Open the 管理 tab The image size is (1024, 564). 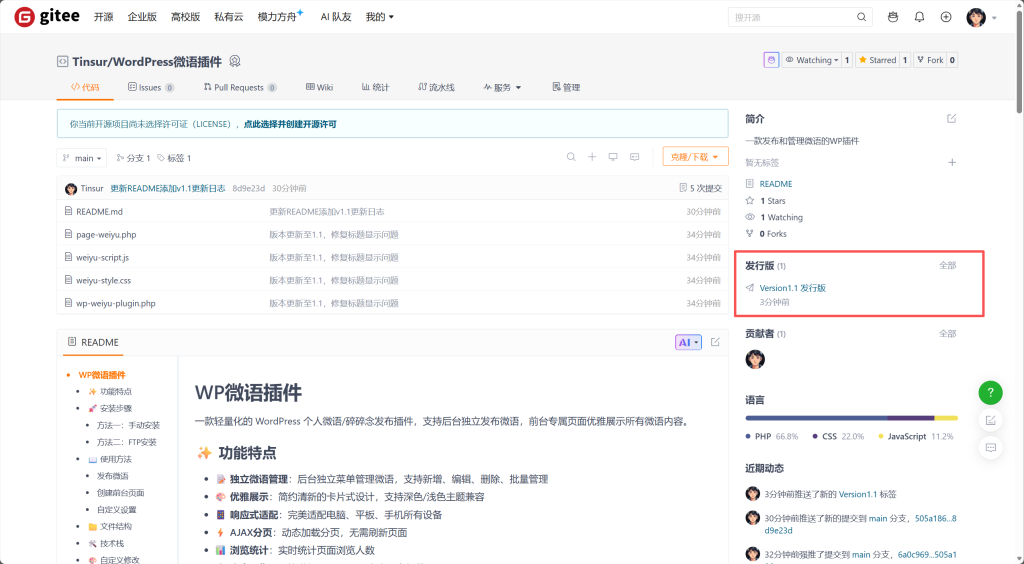pyautogui.click(x=566, y=87)
